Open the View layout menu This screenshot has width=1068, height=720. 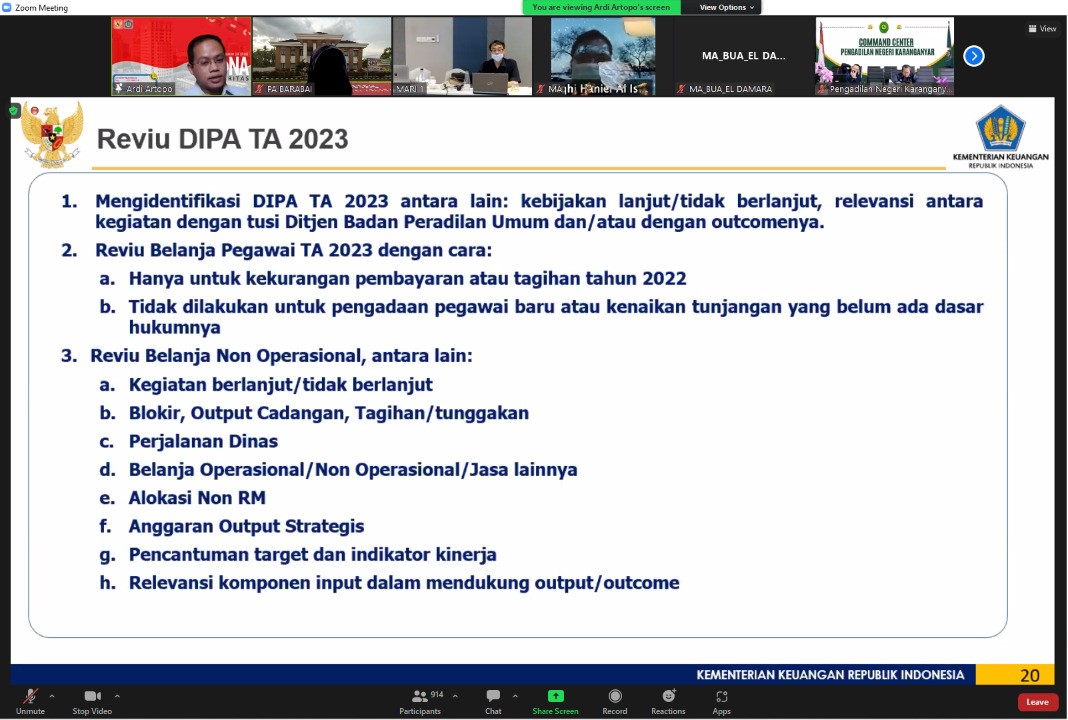click(x=1042, y=29)
